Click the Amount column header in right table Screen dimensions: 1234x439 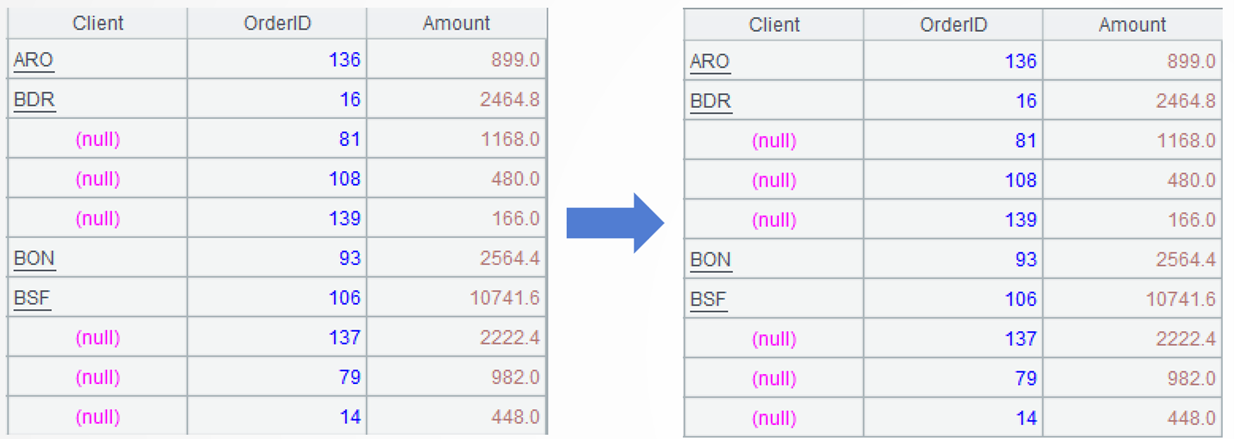click(x=1132, y=25)
